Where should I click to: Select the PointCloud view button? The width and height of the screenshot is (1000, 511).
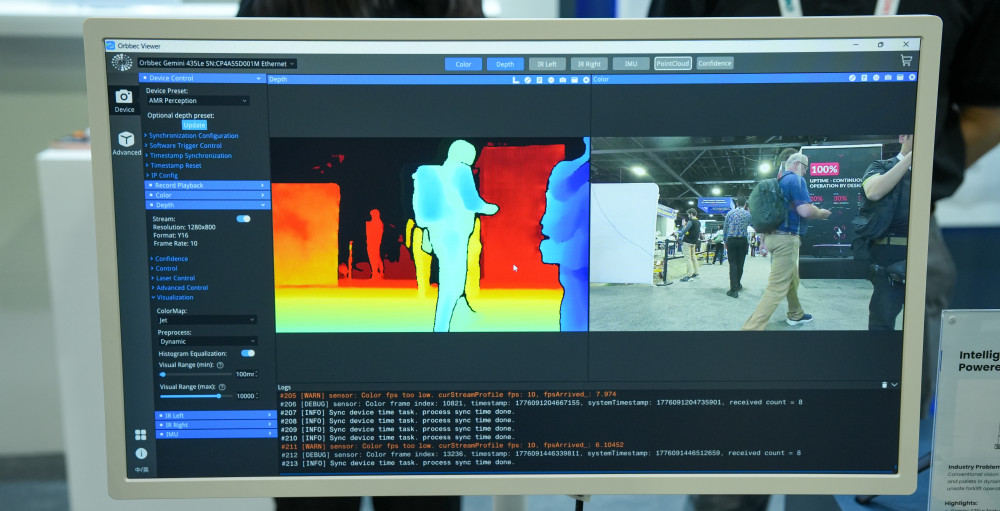(x=673, y=64)
